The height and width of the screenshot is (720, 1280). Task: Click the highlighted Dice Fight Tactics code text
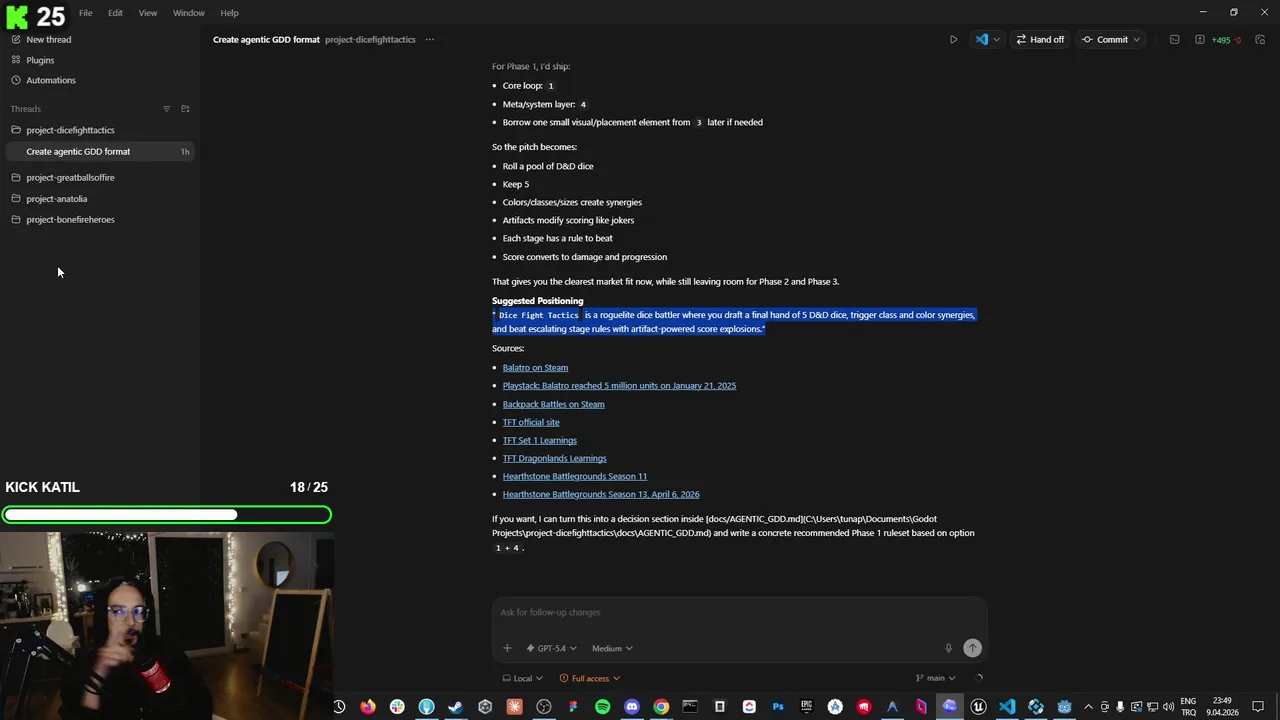click(x=538, y=315)
